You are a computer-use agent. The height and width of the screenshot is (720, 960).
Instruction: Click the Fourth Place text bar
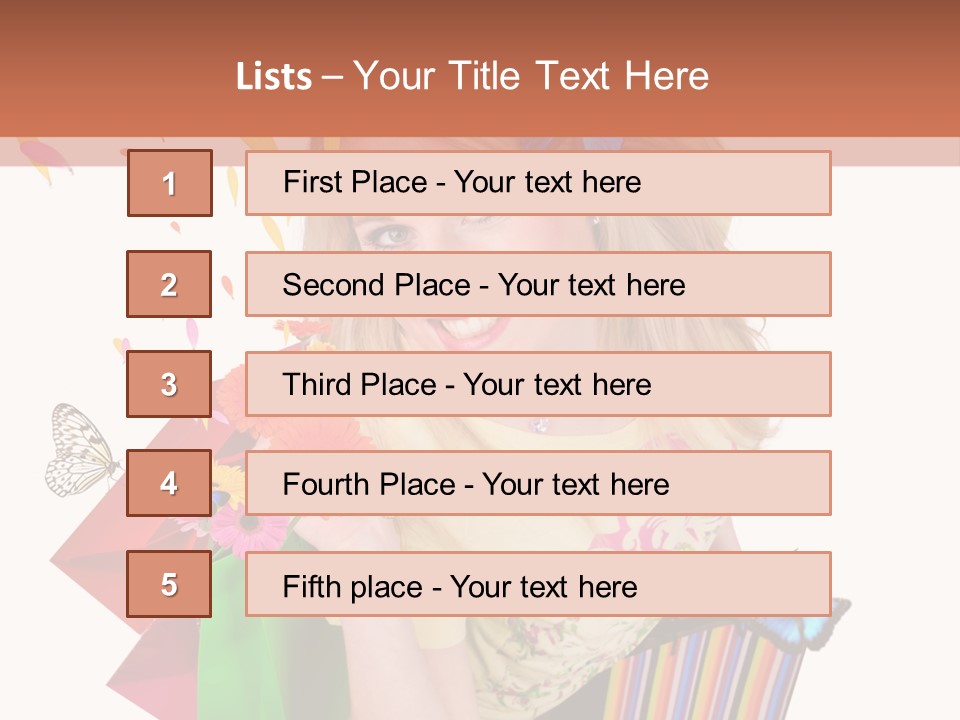coord(538,484)
